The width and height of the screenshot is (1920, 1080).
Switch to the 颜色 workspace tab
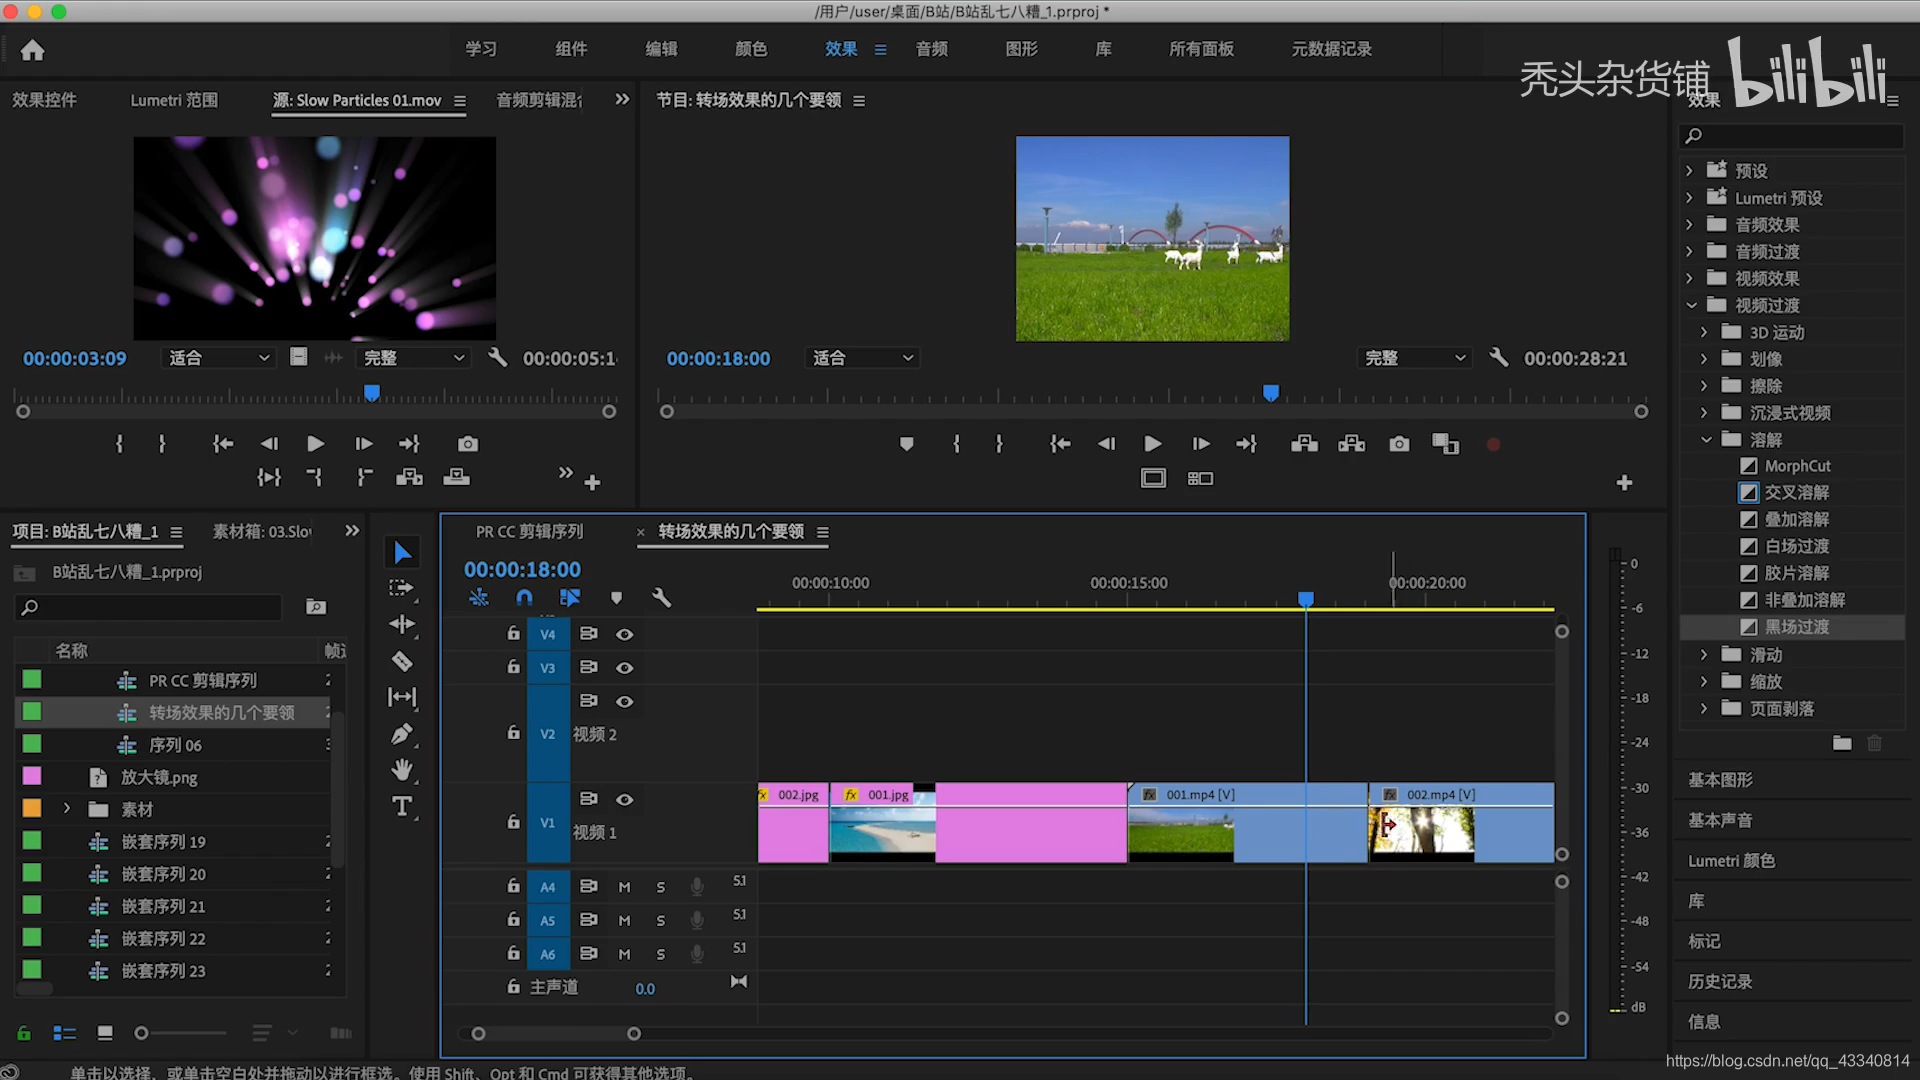pyautogui.click(x=751, y=49)
